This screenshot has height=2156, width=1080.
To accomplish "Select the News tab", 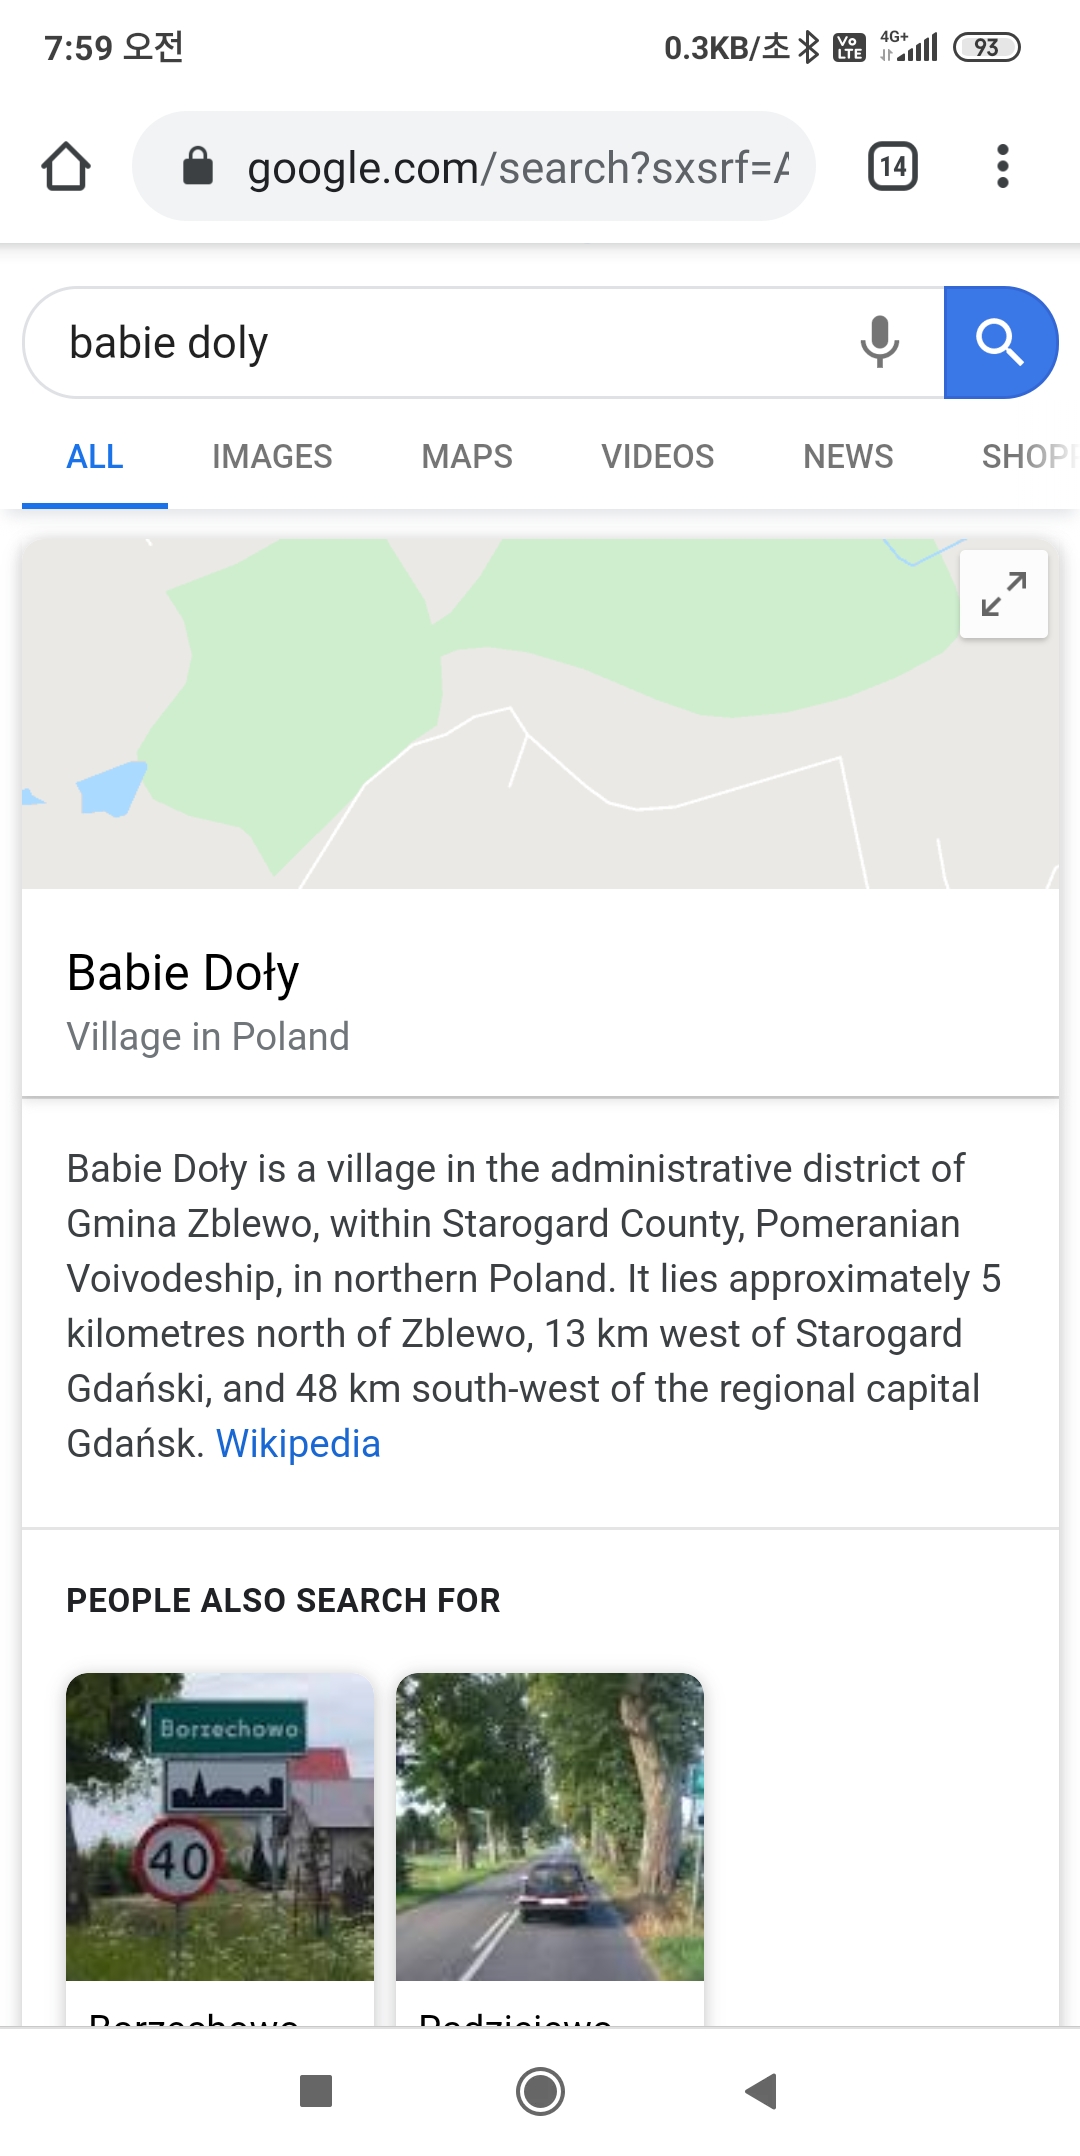I will pos(848,457).
